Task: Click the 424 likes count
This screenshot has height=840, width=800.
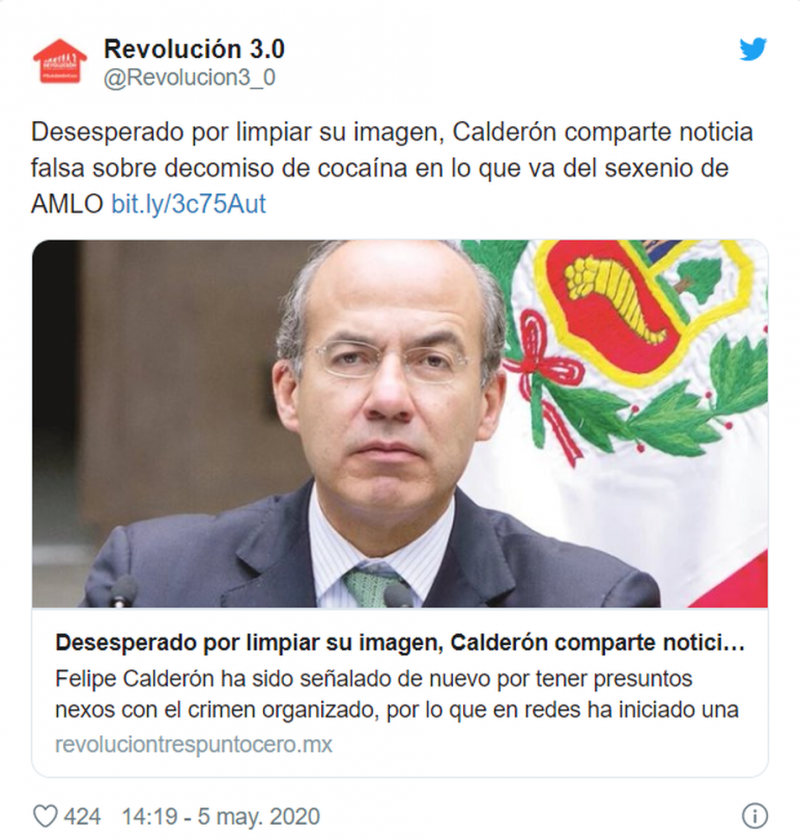Action: click(82, 817)
